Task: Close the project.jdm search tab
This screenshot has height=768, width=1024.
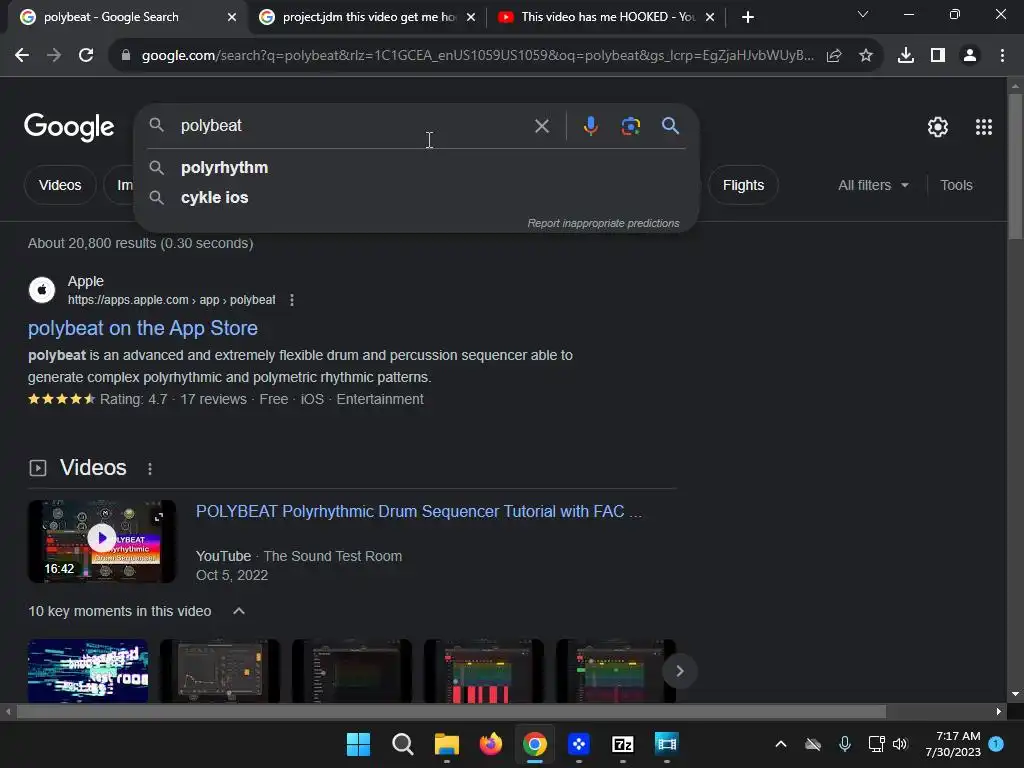Action: (471, 17)
